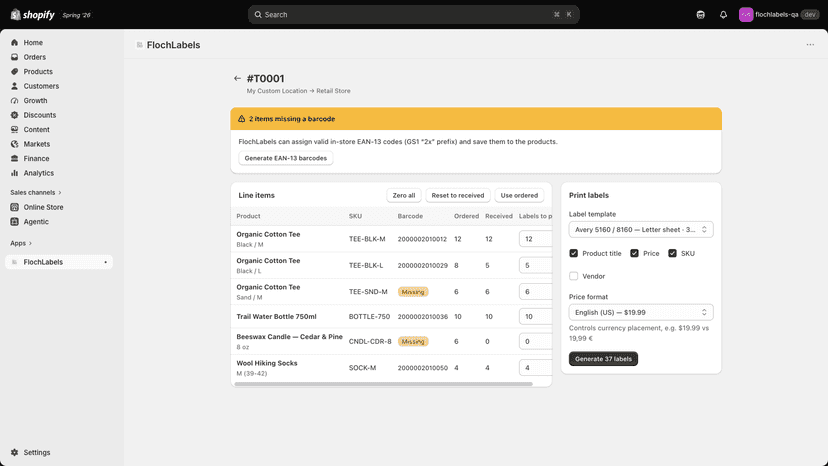Toggle the Price checkbox
The height and width of the screenshot is (466, 828).
tap(634, 253)
